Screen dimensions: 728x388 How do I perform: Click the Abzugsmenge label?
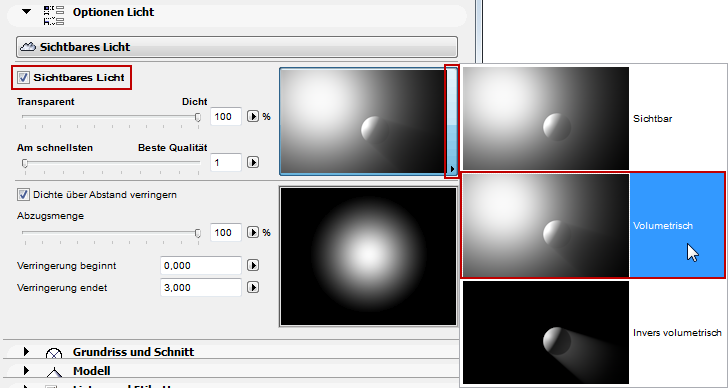point(51,216)
